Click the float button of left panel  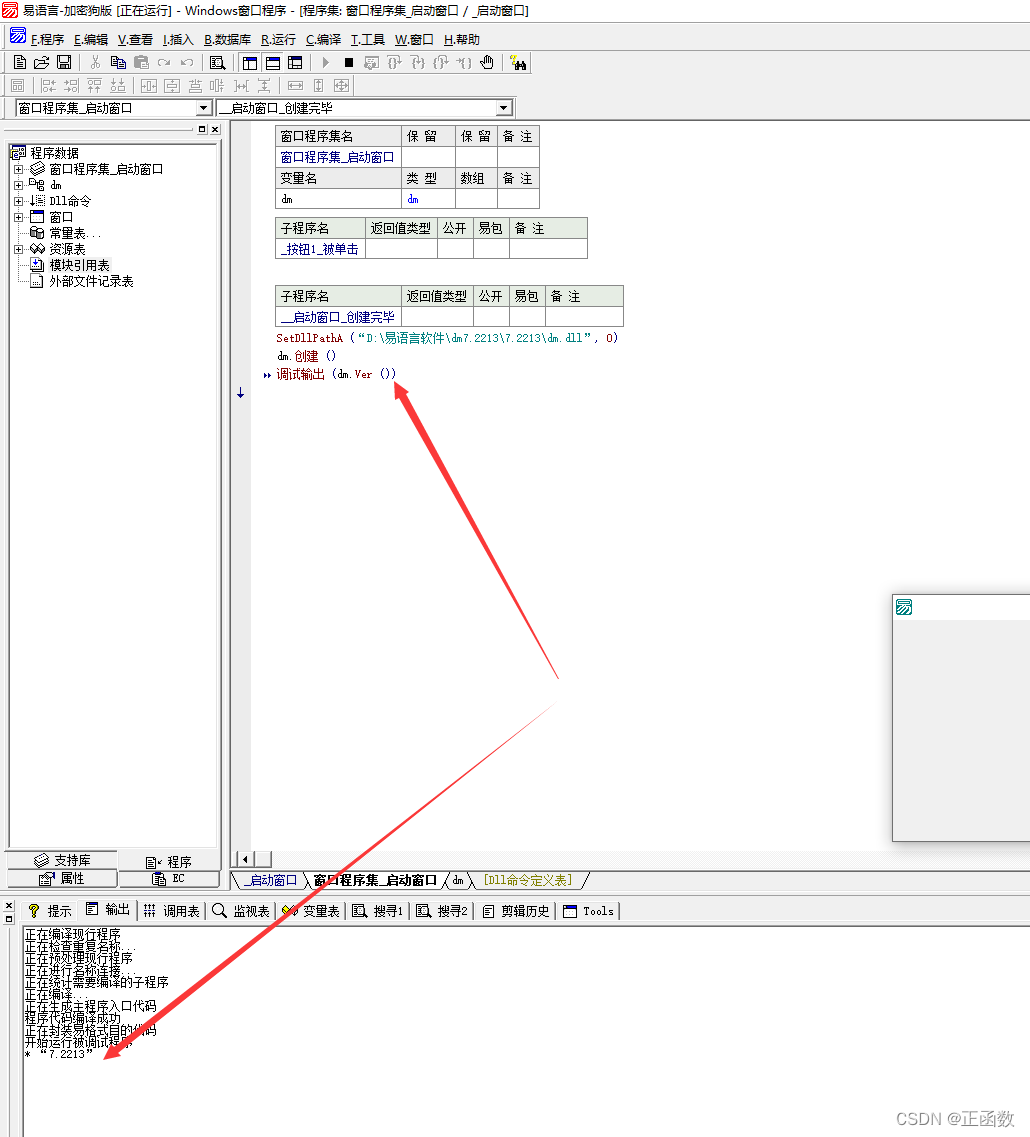click(x=202, y=129)
